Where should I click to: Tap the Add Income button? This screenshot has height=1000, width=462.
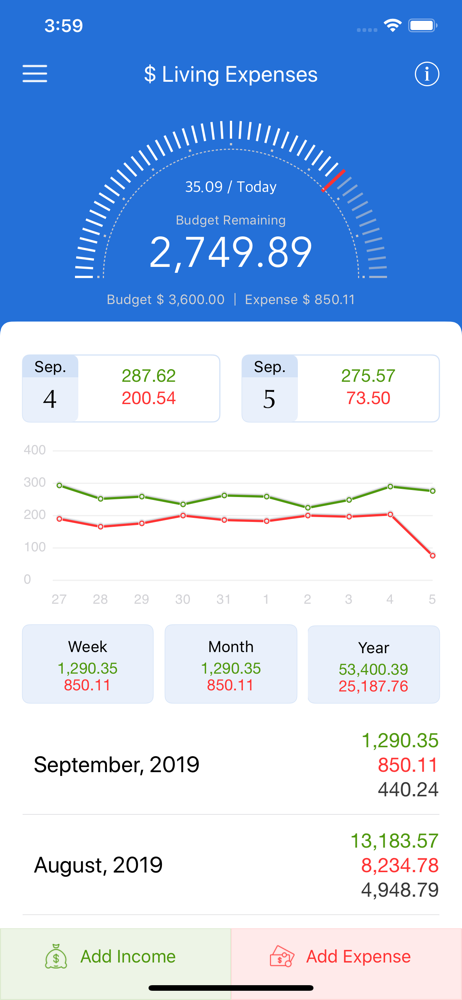pos(116,957)
